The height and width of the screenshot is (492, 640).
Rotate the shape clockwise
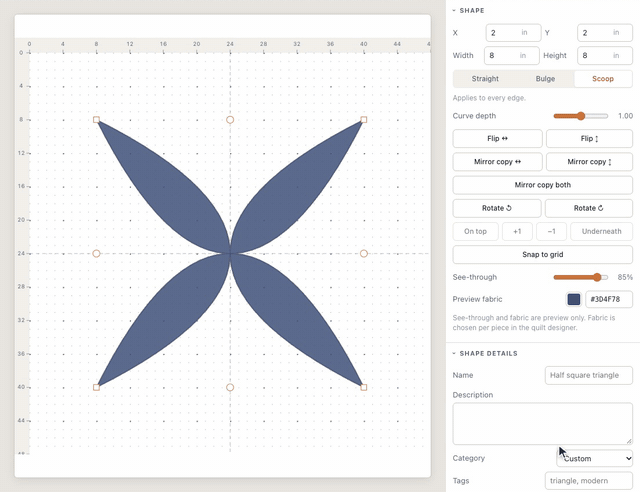click(x=589, y=208)
